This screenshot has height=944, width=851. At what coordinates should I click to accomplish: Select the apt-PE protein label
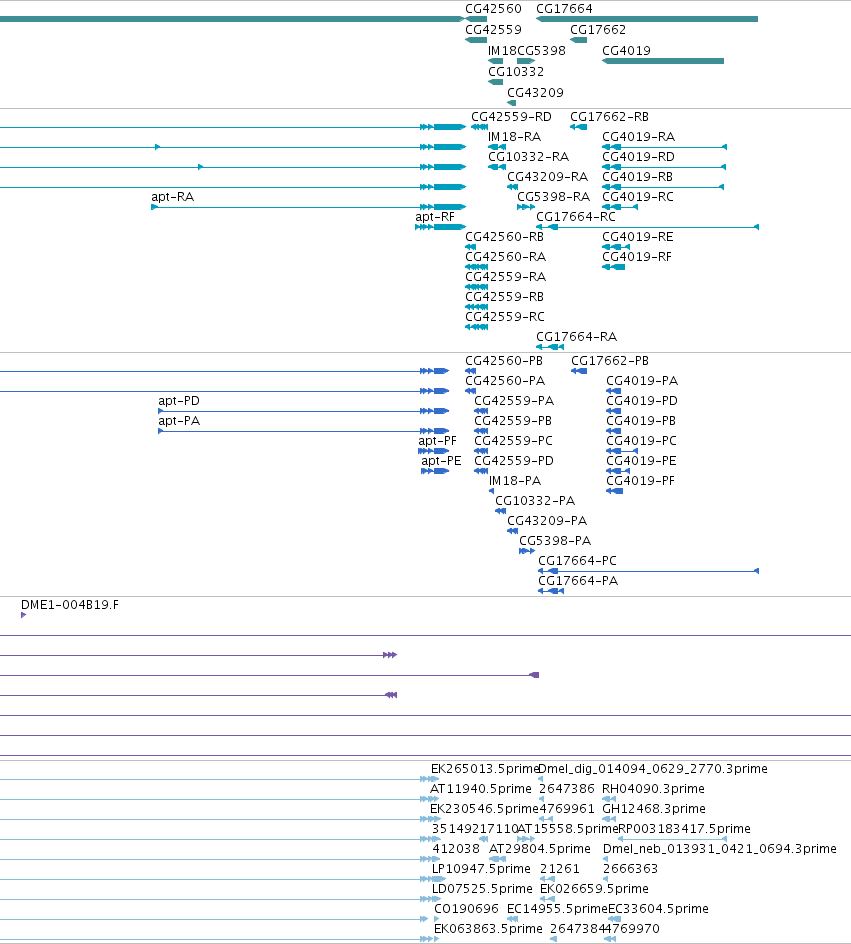tap(441, 461)
